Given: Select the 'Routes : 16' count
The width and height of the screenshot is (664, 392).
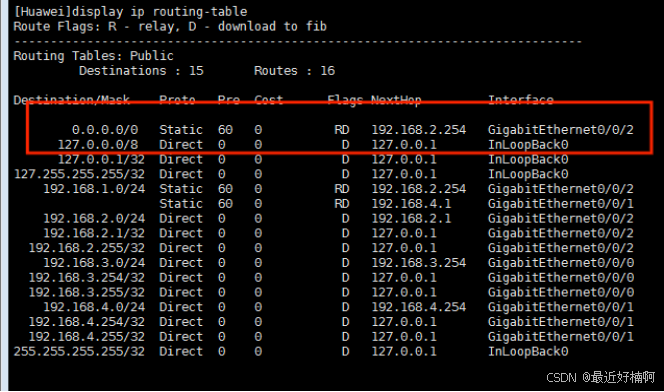Looking at the screenshot, I should point(294,71).
